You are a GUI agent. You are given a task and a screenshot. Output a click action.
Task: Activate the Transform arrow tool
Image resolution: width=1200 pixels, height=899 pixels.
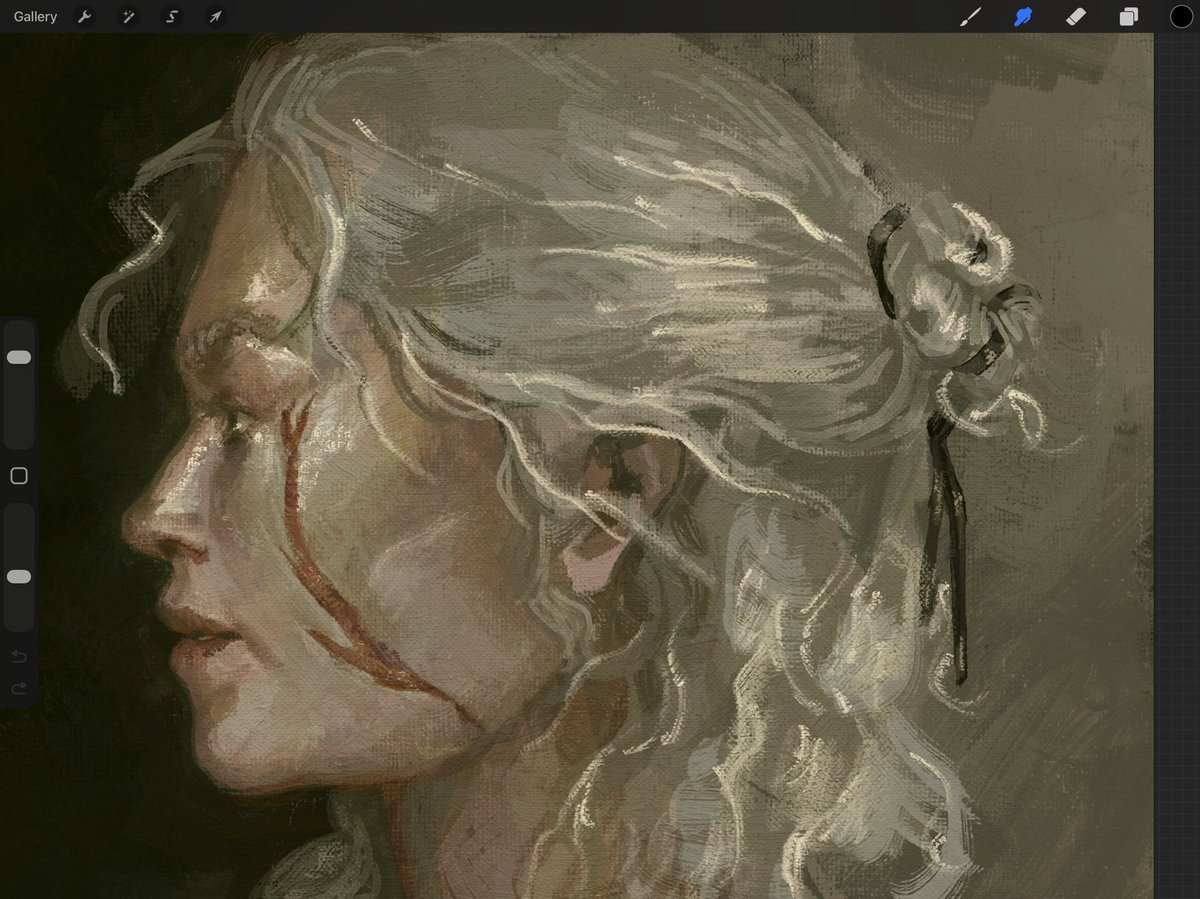[x=215, y=17]
